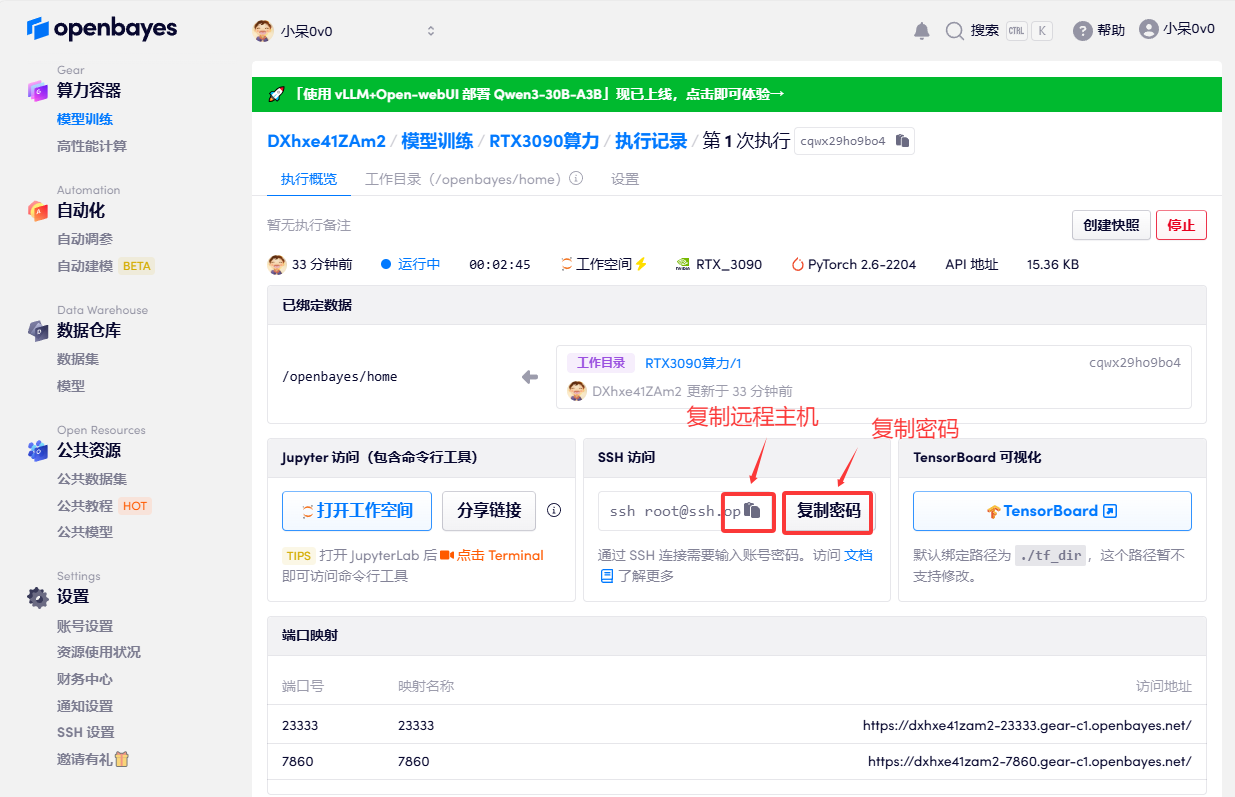Click the DXhxe41ZAm2 breadcrumb link
This screenshot has height=797, width=1235.
(x=326, y=141)
